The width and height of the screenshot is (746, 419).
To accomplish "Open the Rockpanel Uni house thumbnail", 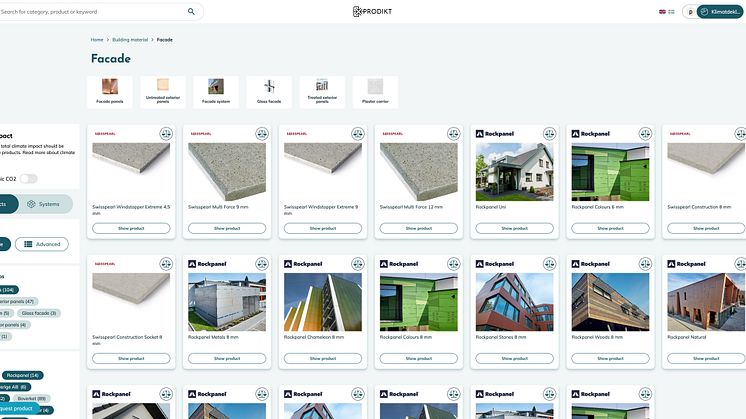I will (515, 172).
